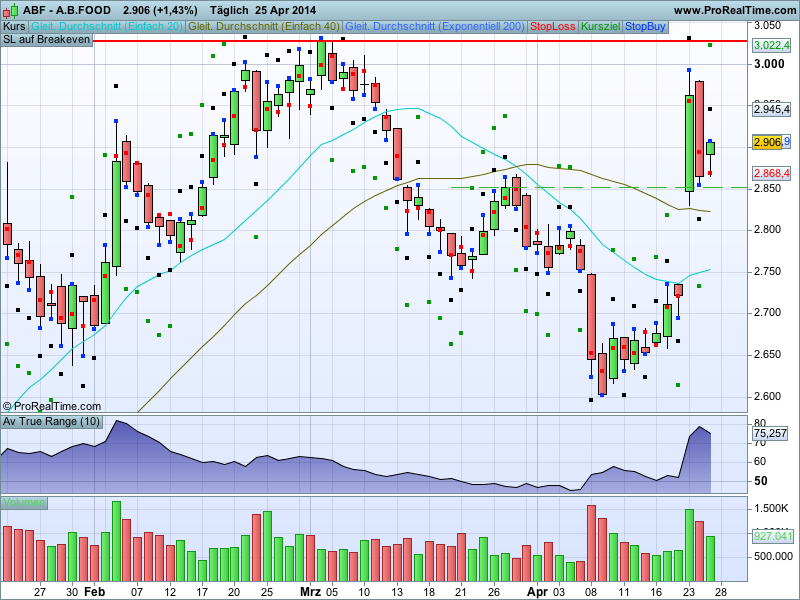Click the candlestick icon beside ABF title

[10, 10]
